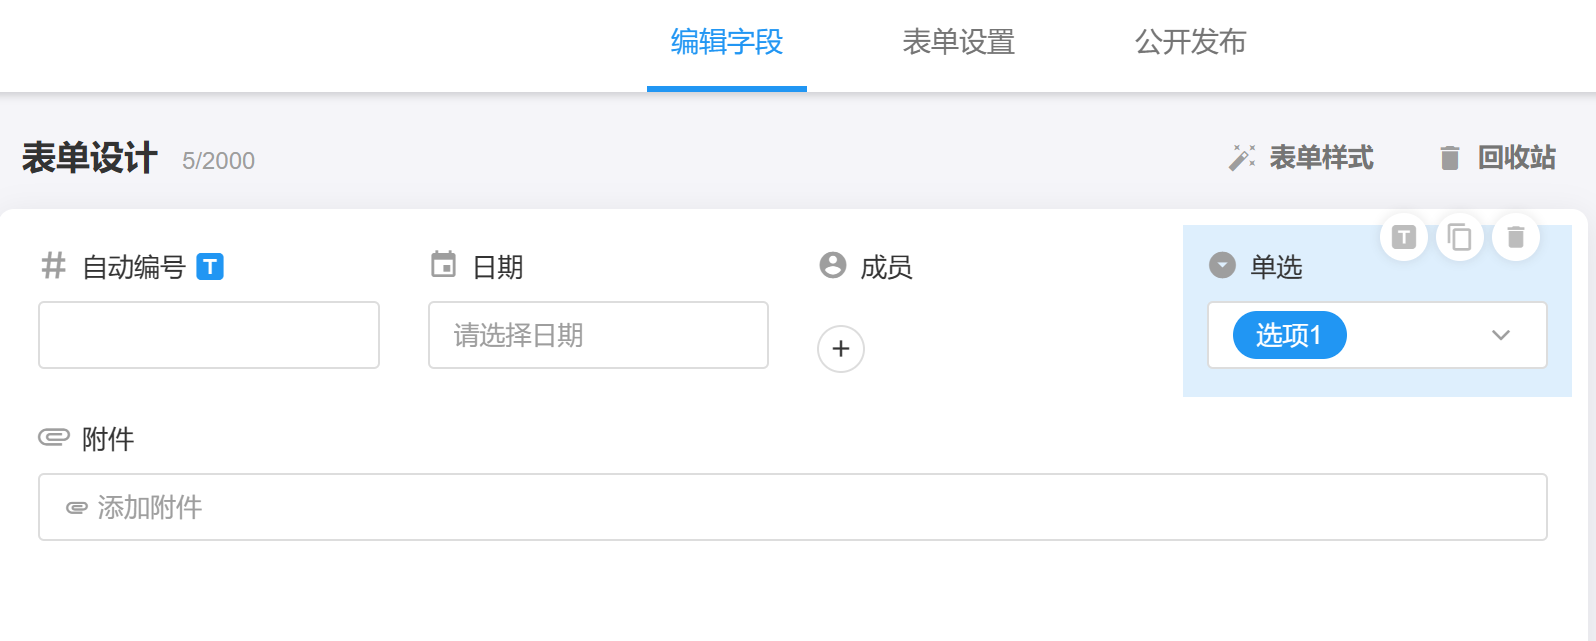Click the trash bin icon for 回收站

click(x=1449, y=158)
